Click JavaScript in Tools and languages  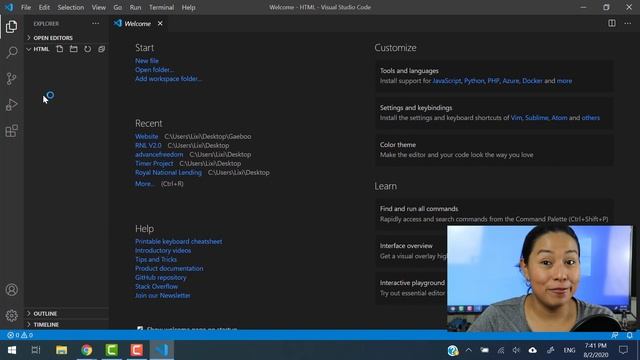pos(447,81)
